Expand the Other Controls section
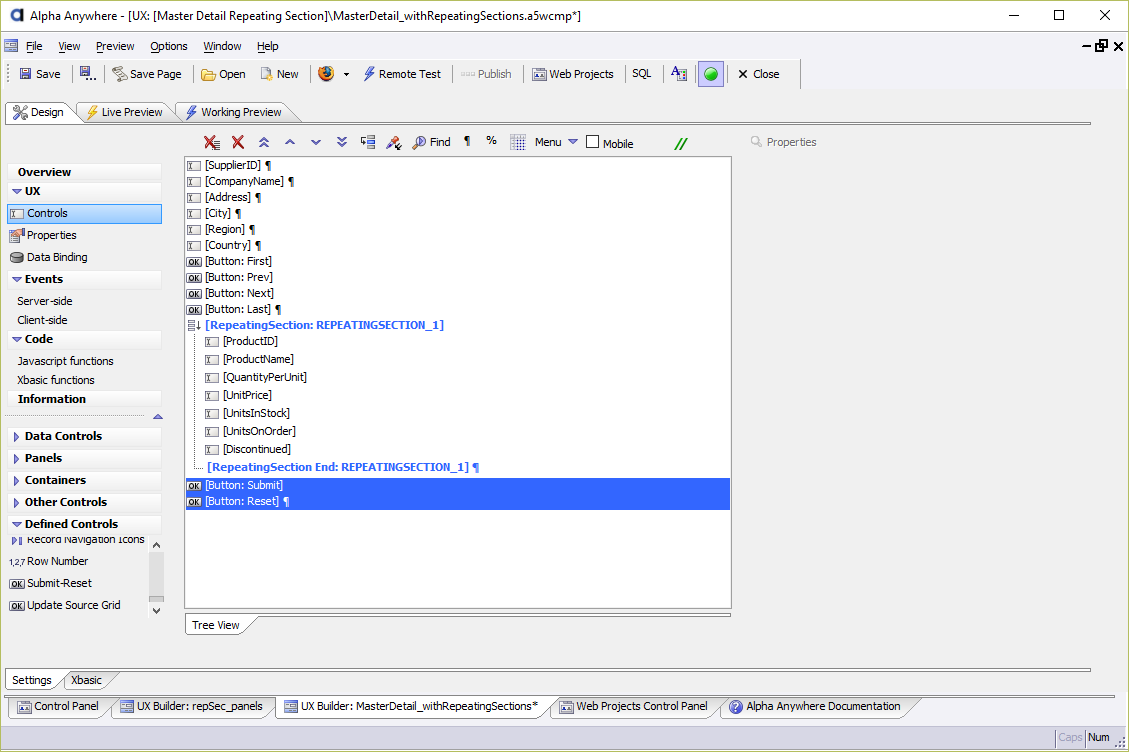The image size is (1129, 752). [x=17, y=503]
